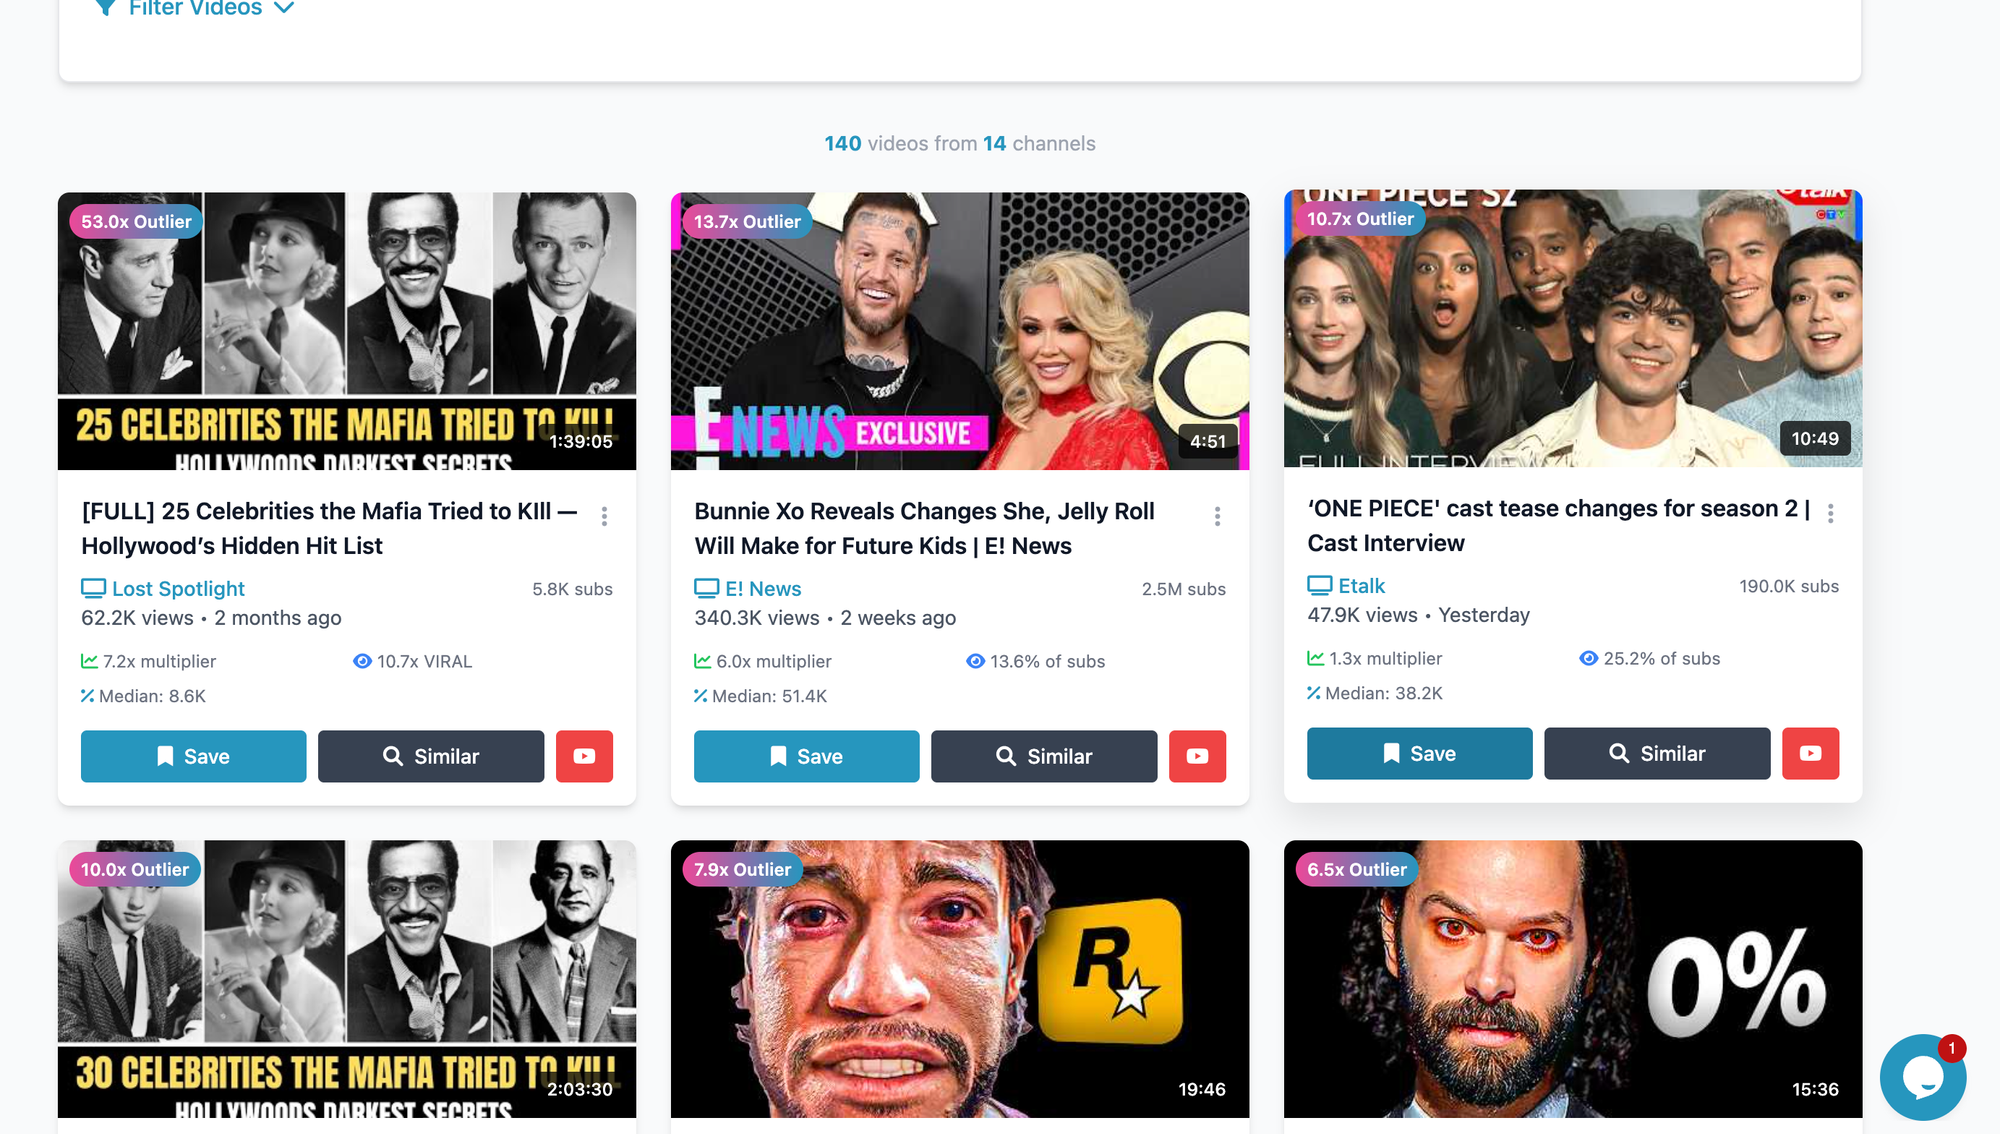
Task: Click the funnel icon beside Filter Videos
Action: [105, 8]
